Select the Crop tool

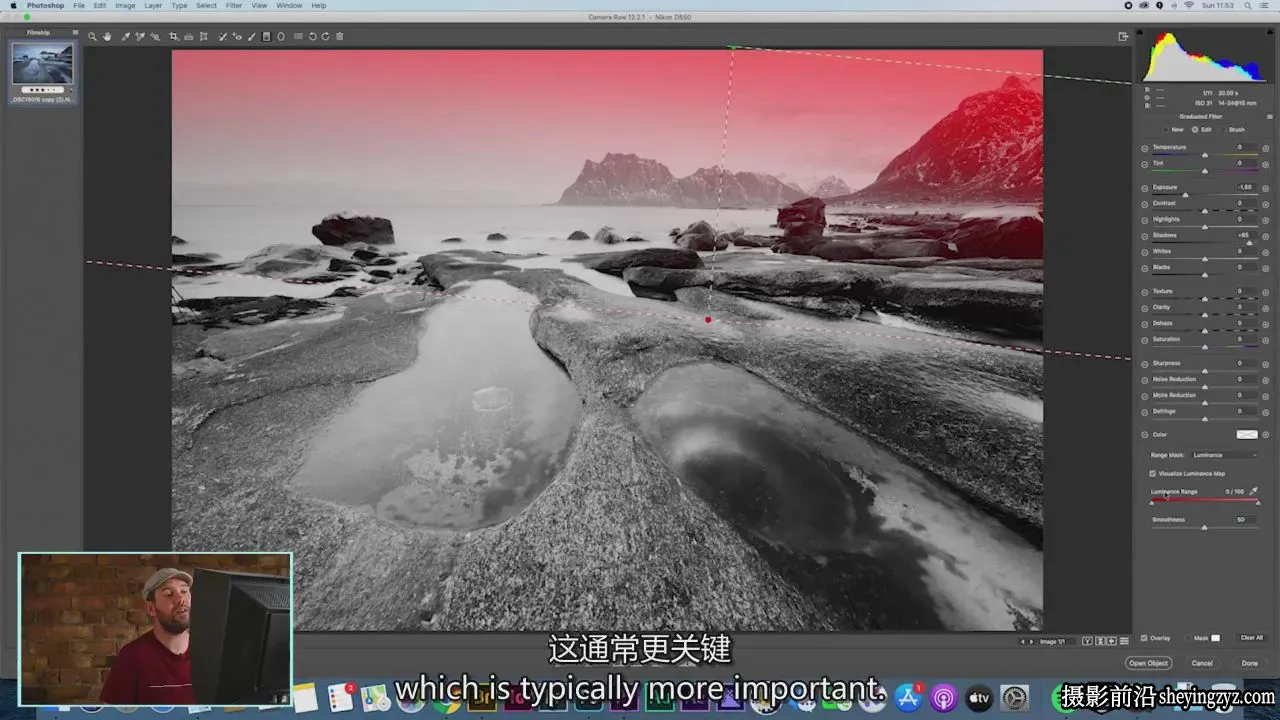pyautogui.click(x=174, y=36)
